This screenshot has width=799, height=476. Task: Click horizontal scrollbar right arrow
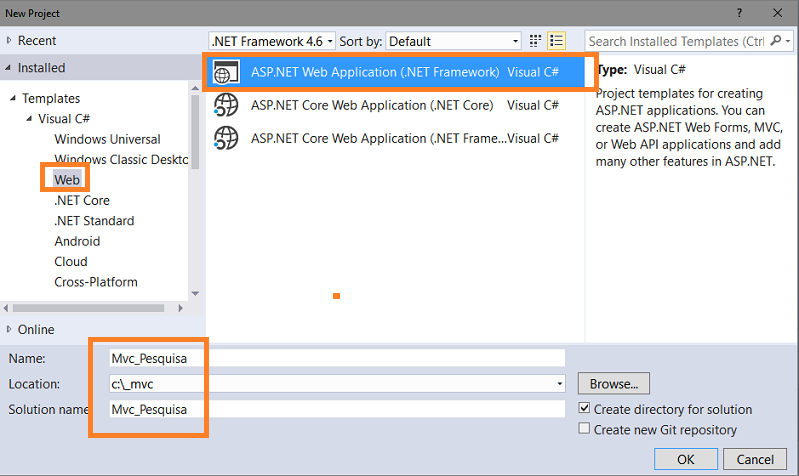(x=180, y=308)
